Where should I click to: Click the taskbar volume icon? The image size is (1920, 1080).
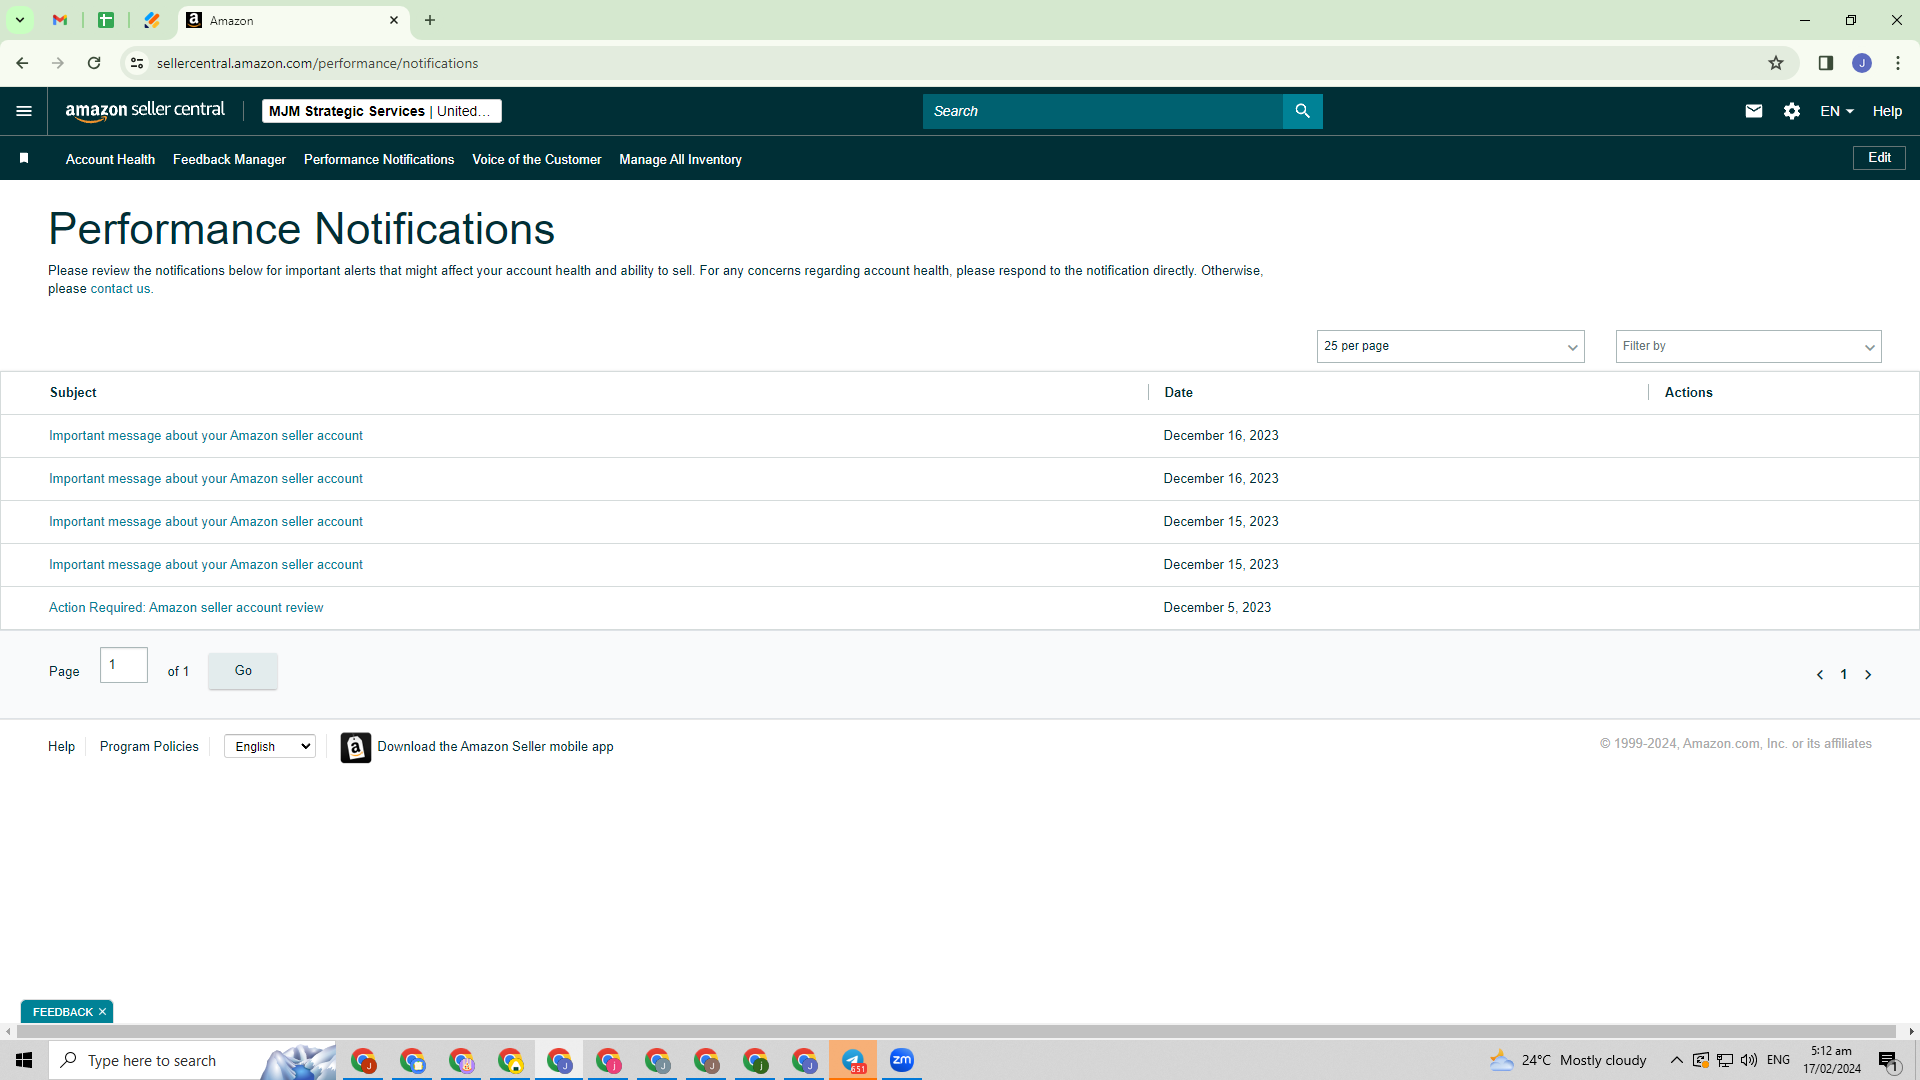click(x=1749, y=1060)
